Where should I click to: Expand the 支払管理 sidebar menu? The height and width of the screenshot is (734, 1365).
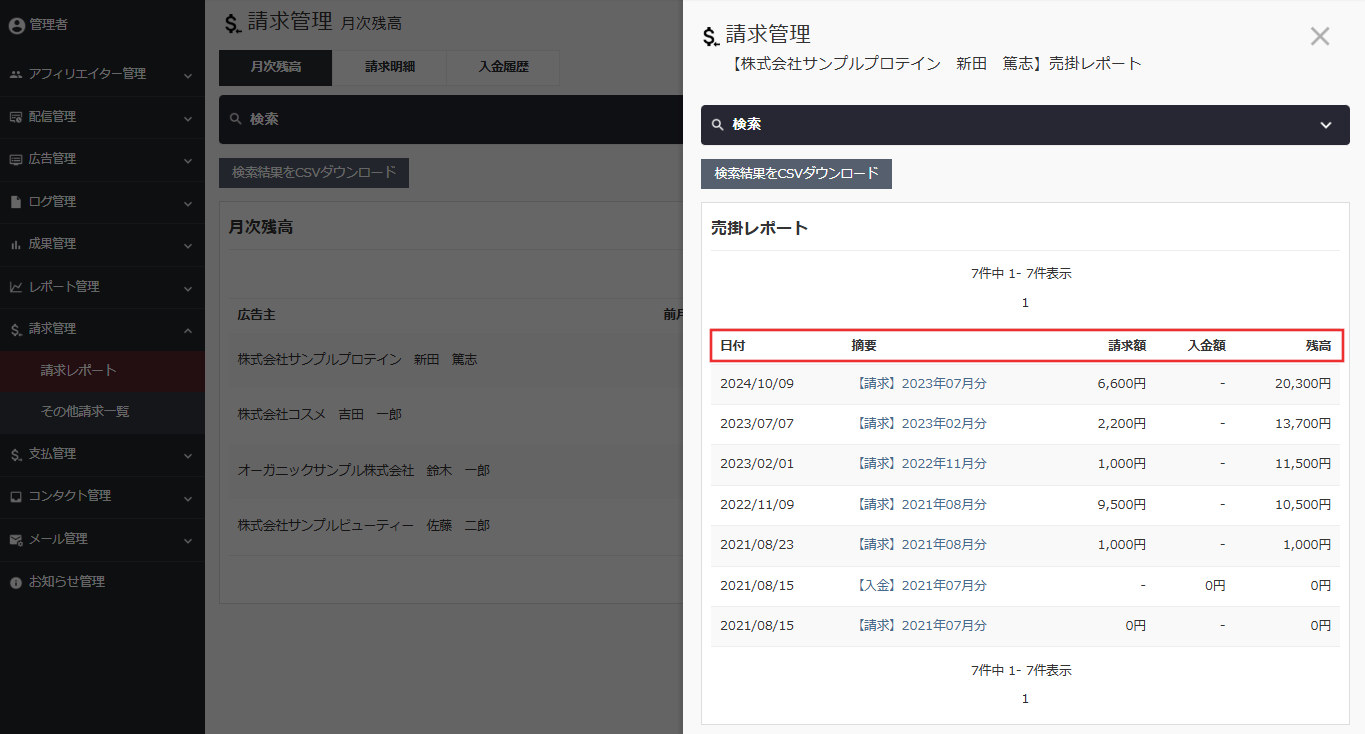click(x=188, y=454)
